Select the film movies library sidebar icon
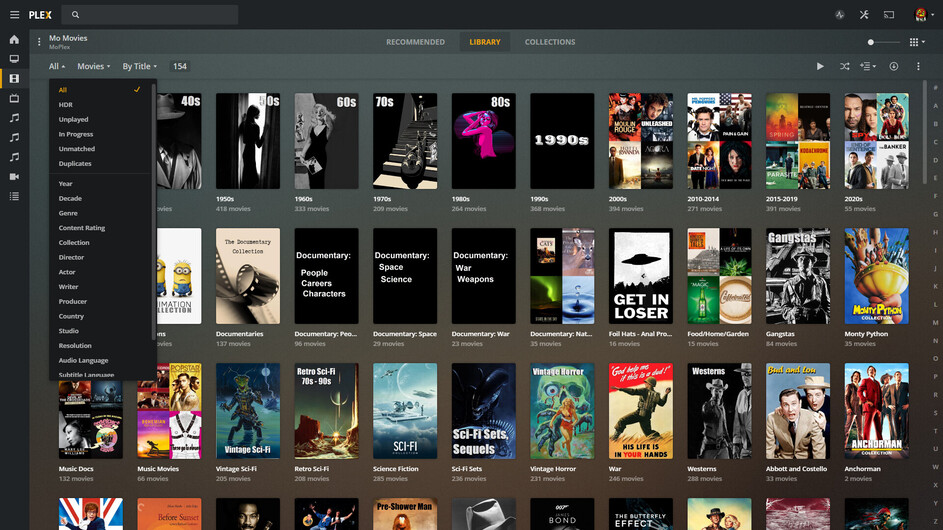The image size is (943, 530). tap(14, 79)
